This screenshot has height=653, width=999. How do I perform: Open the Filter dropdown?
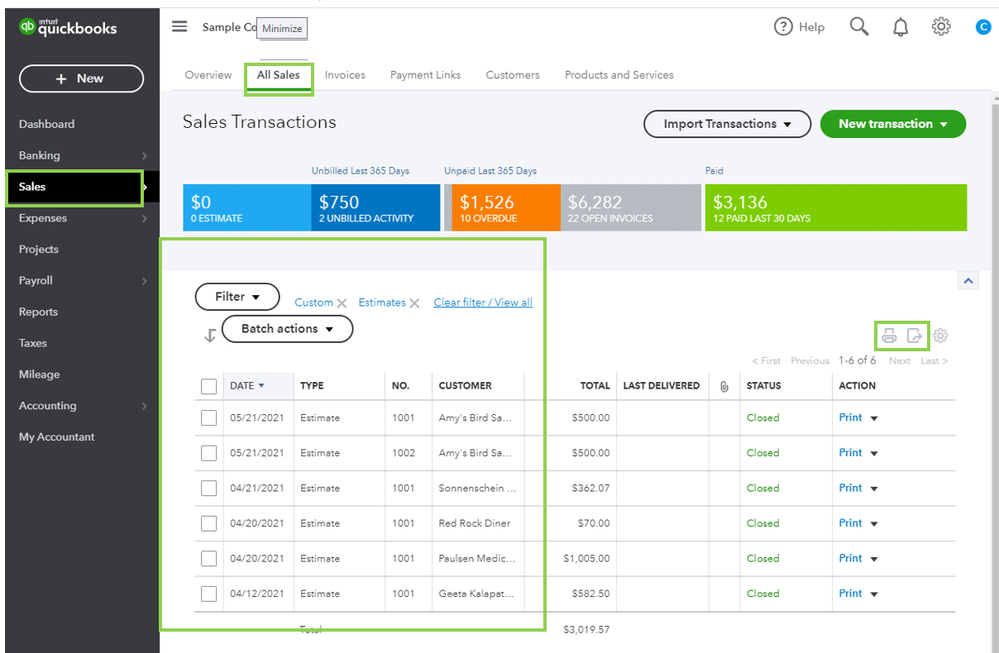pyautogui.click(x=237, y=297)
